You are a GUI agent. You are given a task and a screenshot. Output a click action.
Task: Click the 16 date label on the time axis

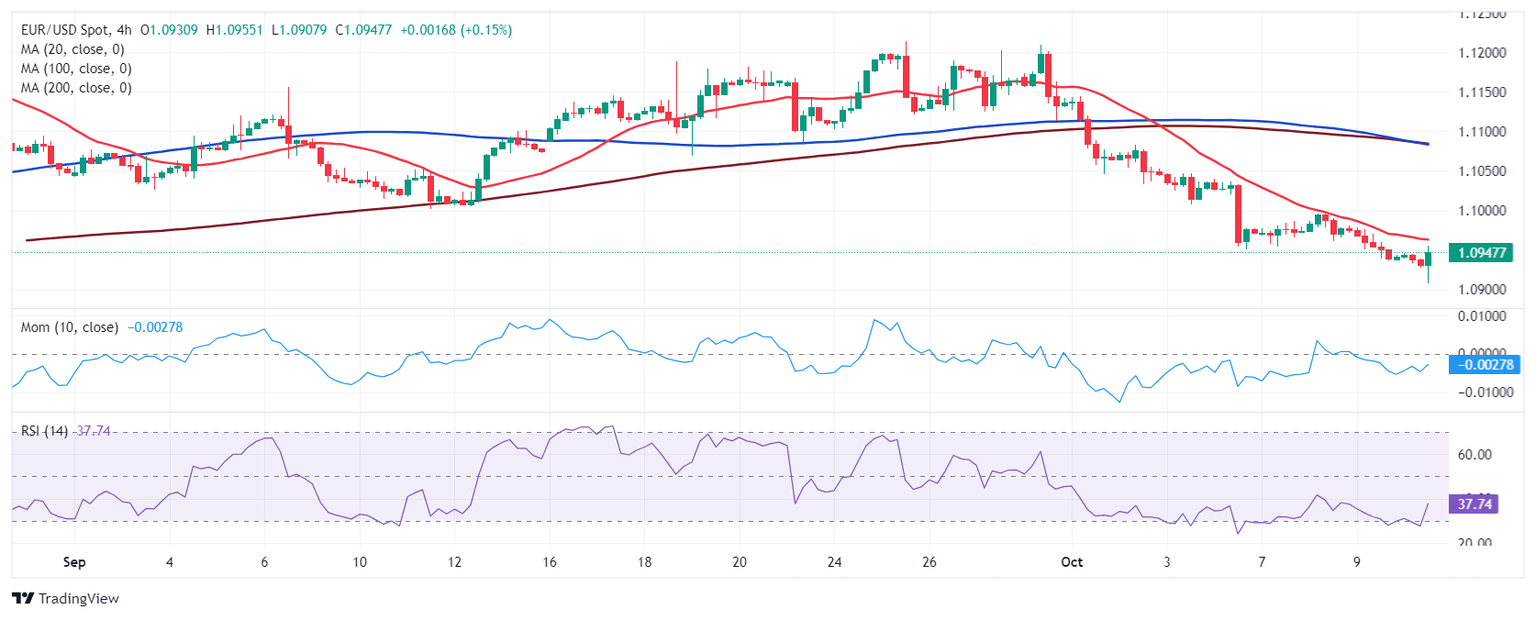(548, 562)
